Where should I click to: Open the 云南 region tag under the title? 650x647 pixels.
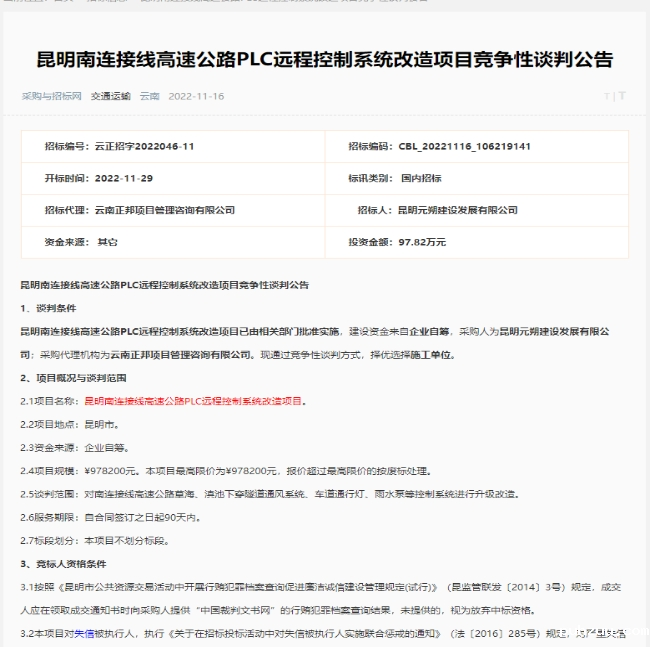click(x=149, y=97)
